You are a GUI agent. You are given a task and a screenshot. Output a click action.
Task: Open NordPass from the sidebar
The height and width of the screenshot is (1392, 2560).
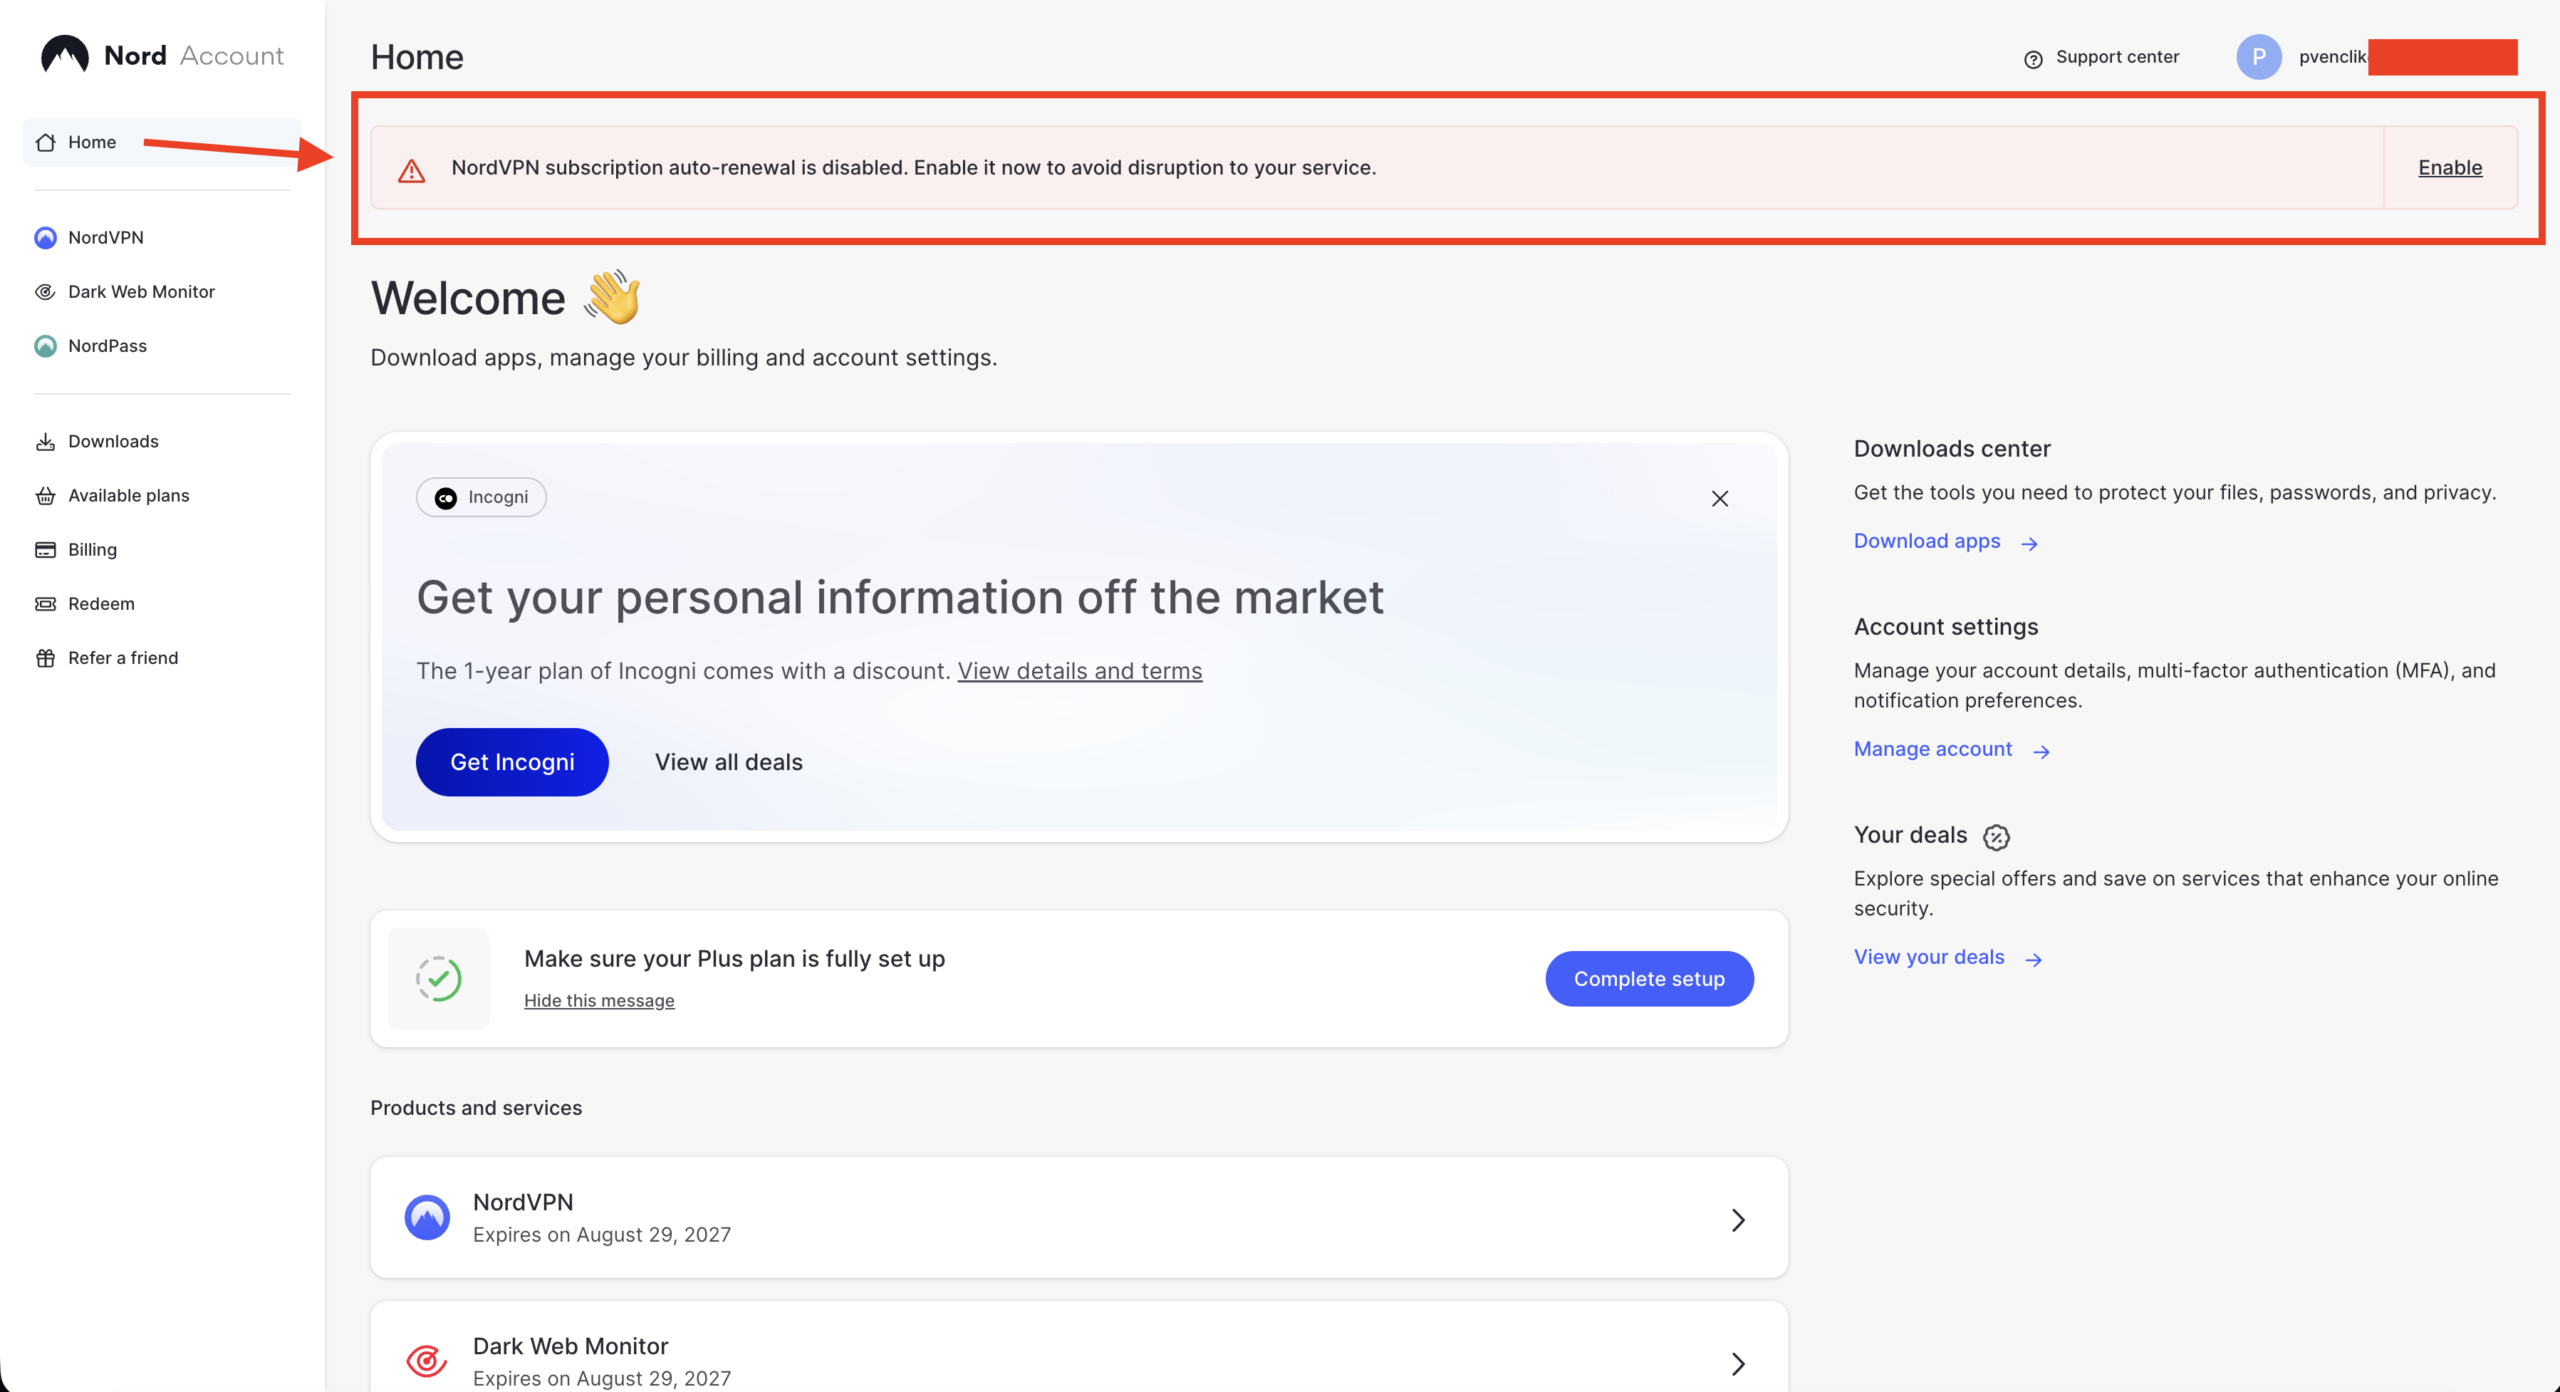tap(107, 345)
